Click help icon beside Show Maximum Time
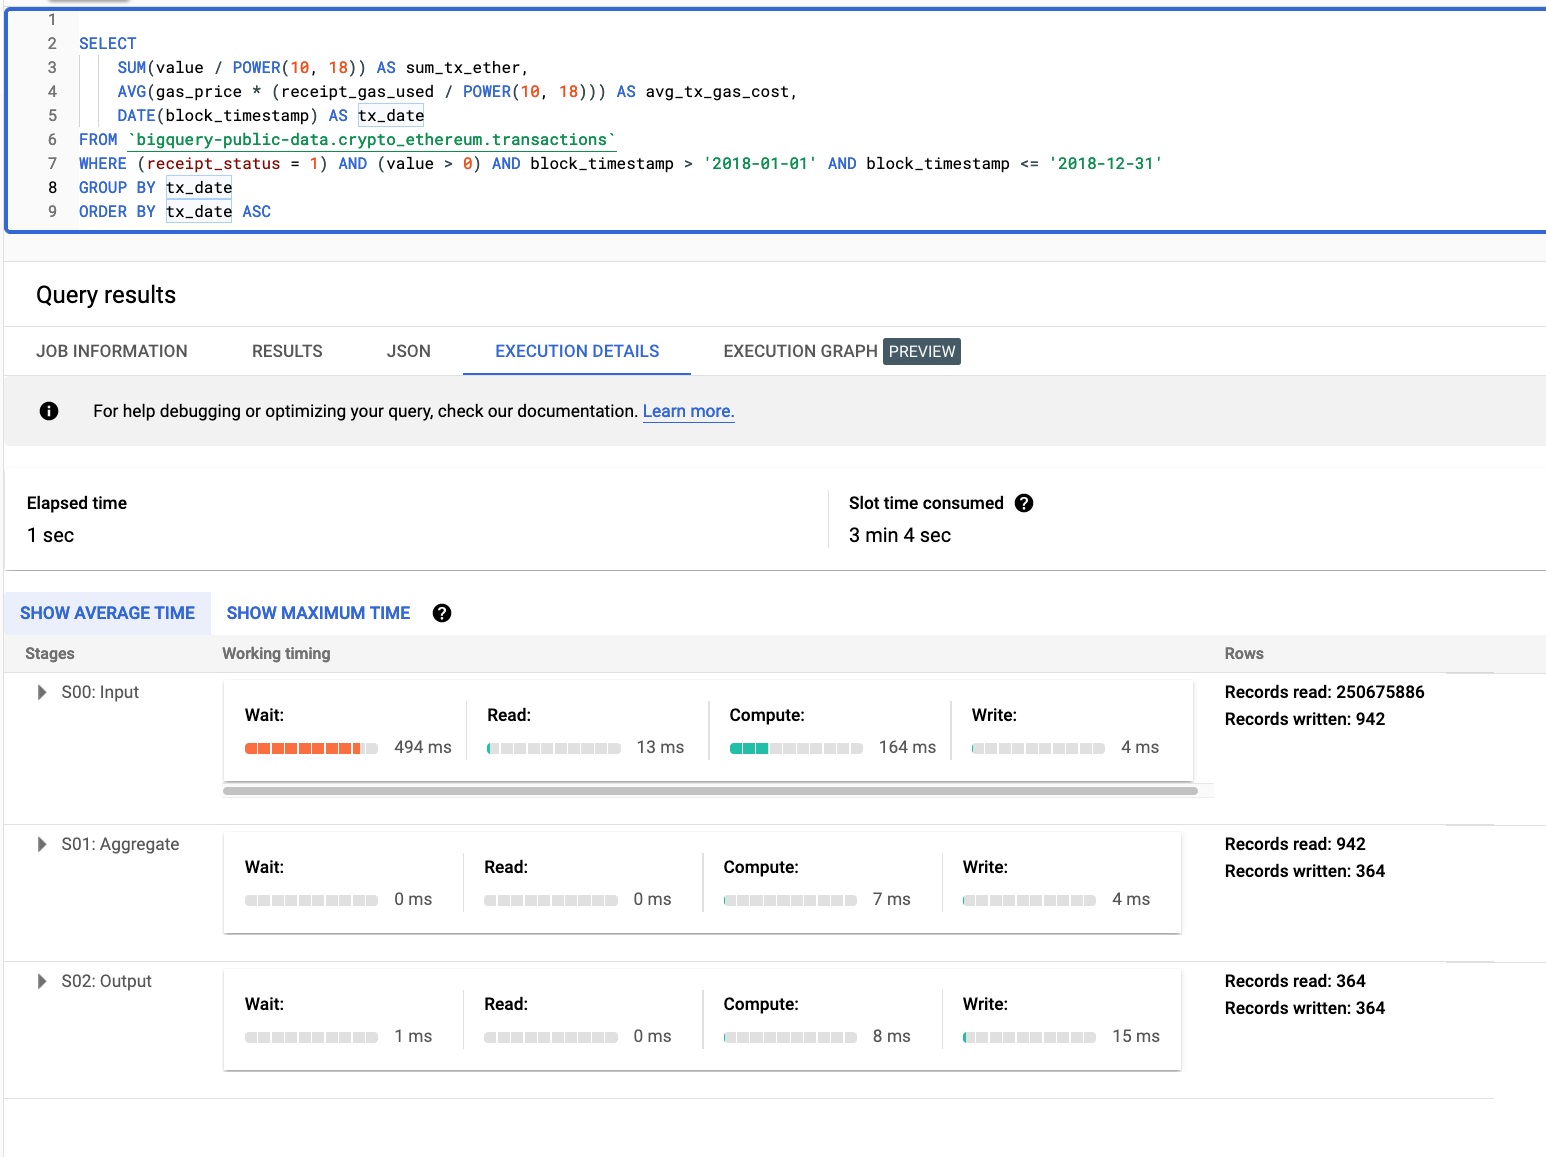 (x=442, y=613)
